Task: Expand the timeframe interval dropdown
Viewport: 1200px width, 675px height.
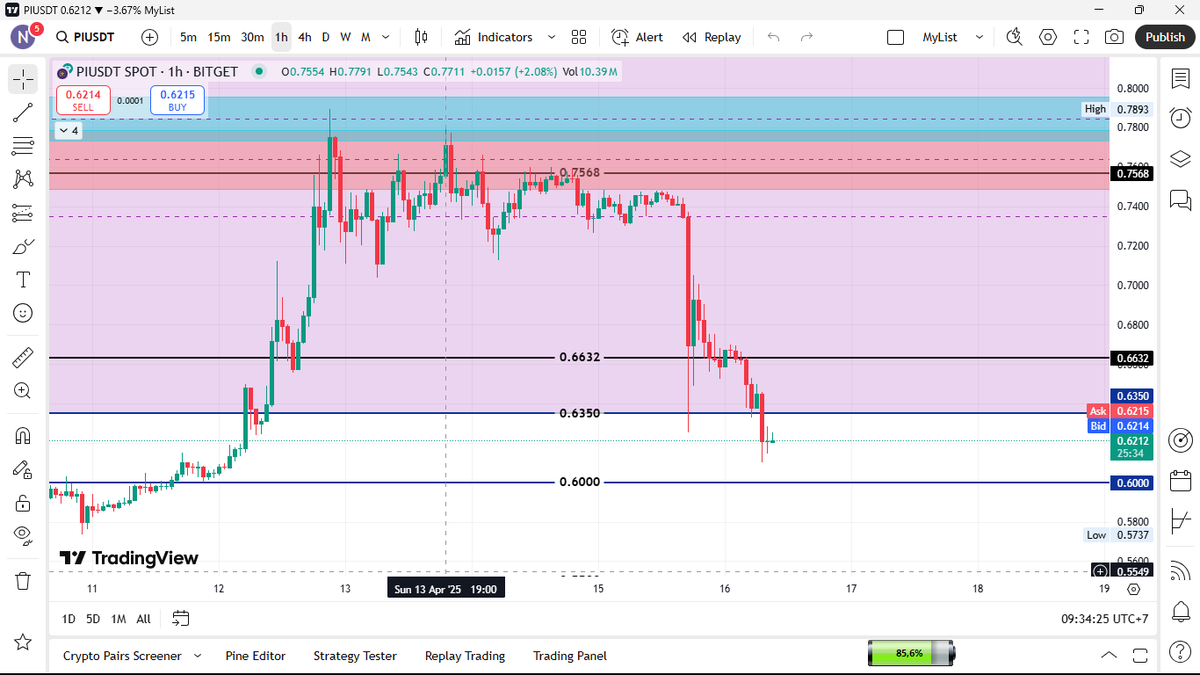Action: pyautogui.click(x=386, y=37)
